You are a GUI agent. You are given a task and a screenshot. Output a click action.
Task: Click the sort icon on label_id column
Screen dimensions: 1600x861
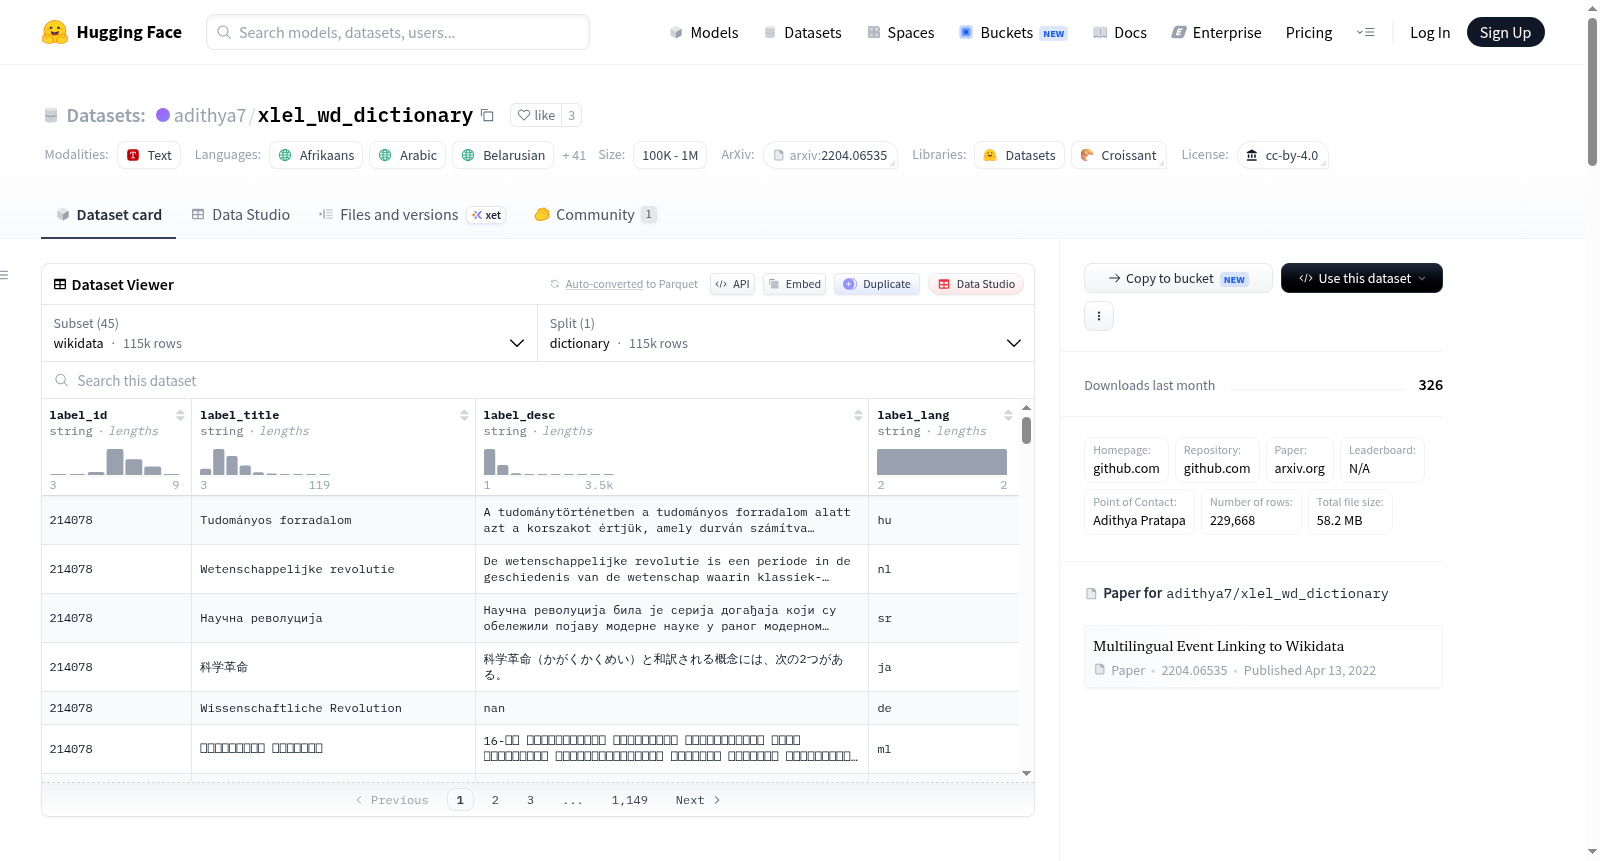point(180,415)
